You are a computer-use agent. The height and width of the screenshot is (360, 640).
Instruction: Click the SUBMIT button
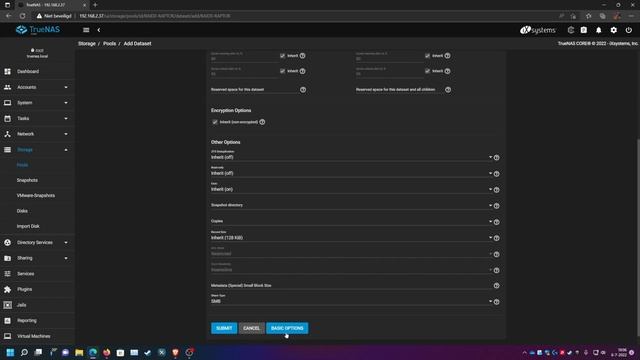pos(224,328)
